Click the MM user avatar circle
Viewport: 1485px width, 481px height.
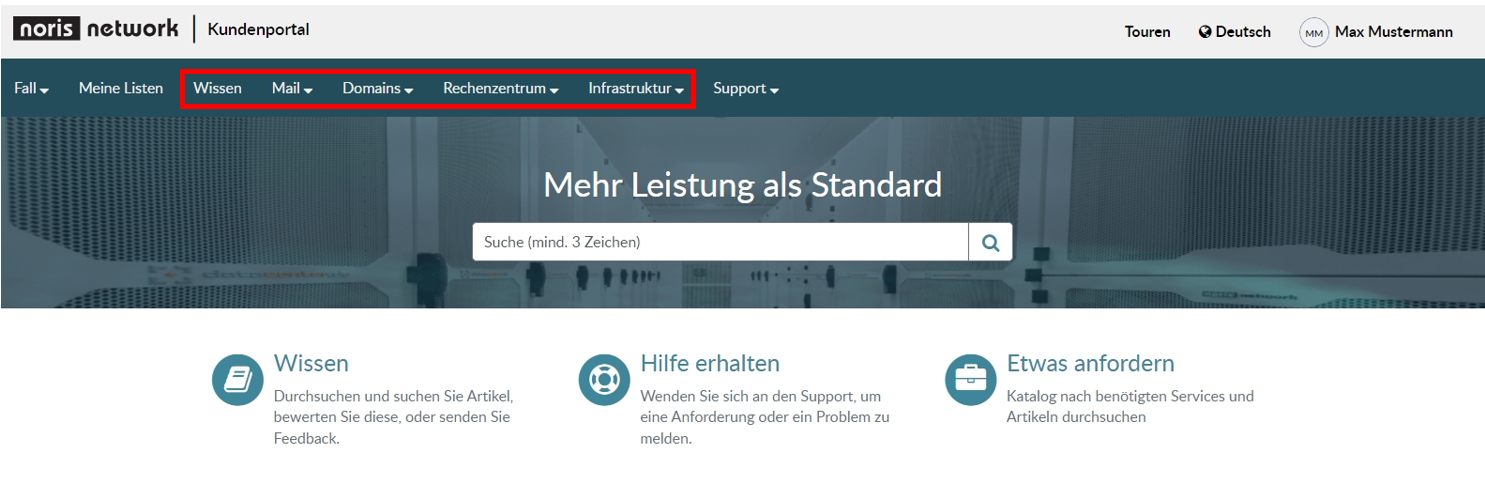[x=1314, y=32]
